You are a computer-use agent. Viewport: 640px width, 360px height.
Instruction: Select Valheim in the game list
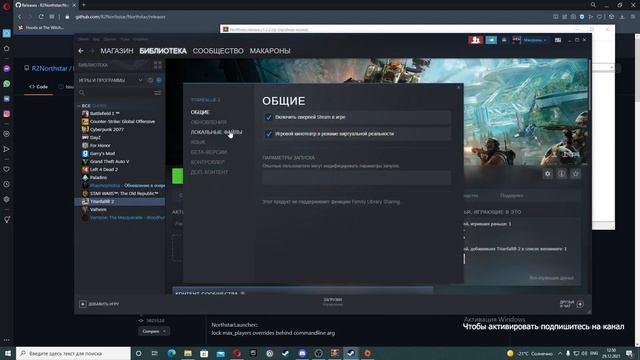click(98, 209)
